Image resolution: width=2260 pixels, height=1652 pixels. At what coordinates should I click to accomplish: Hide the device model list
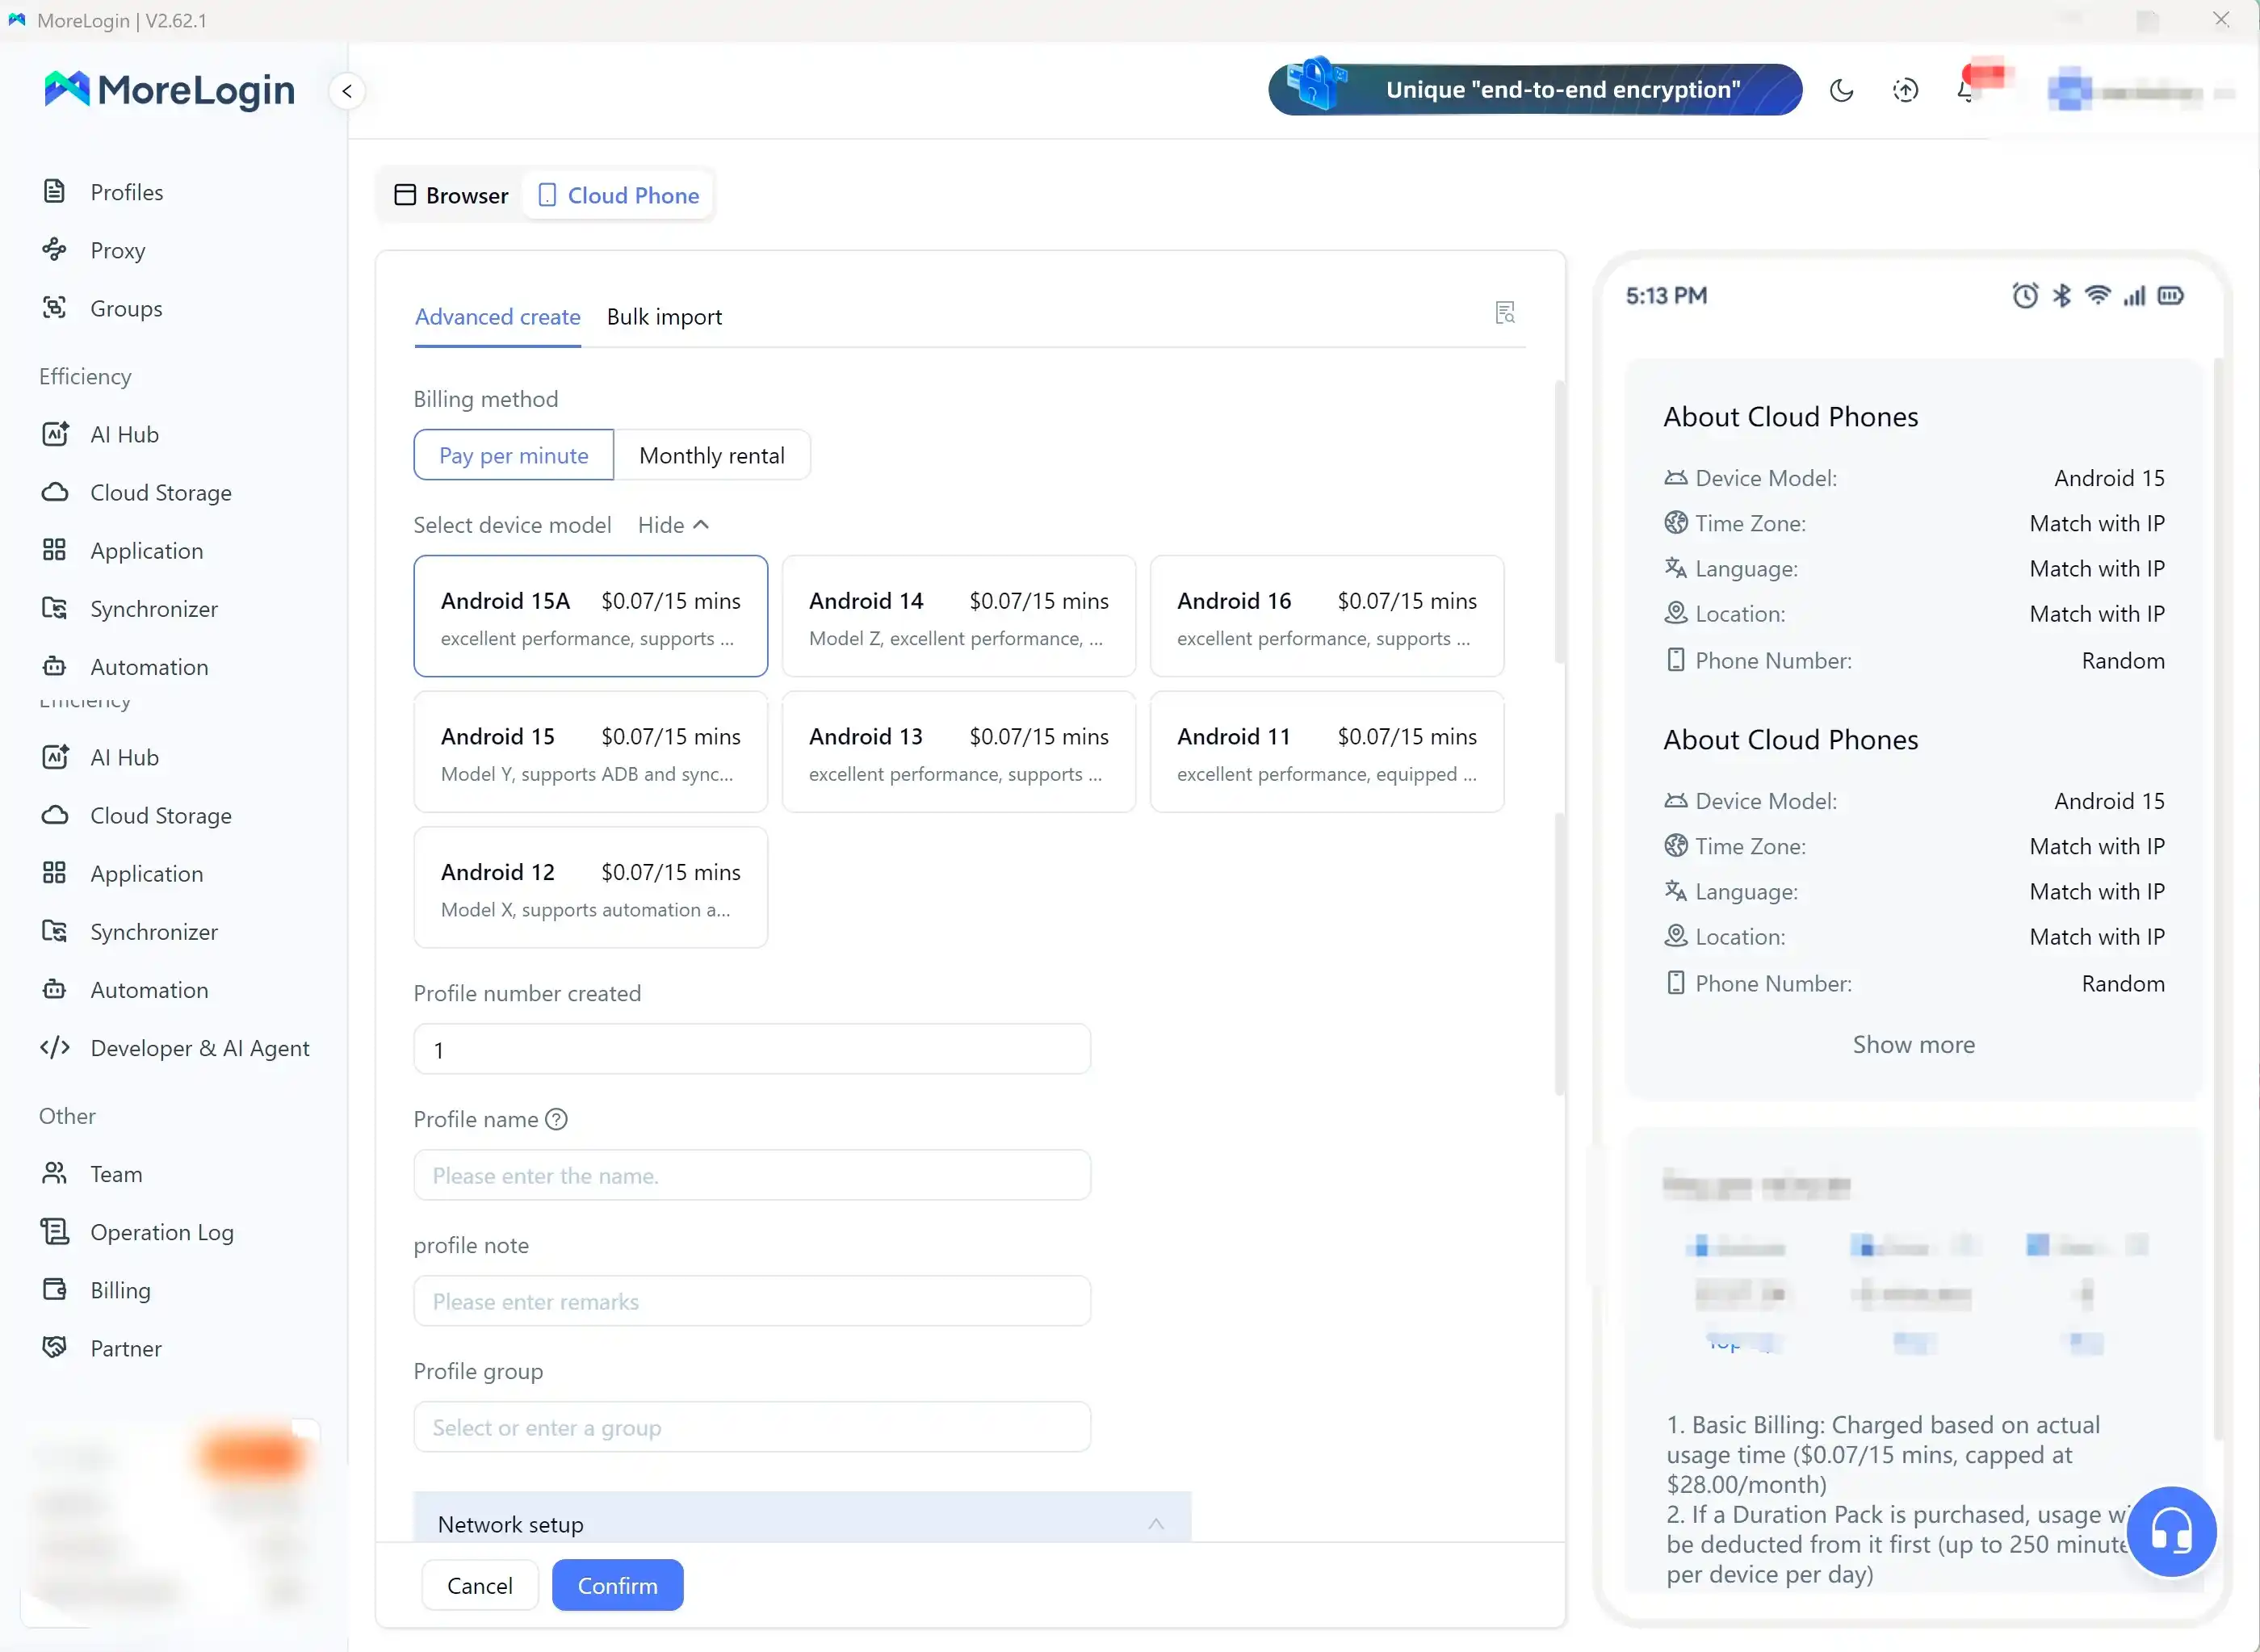(x=674, y=525)
